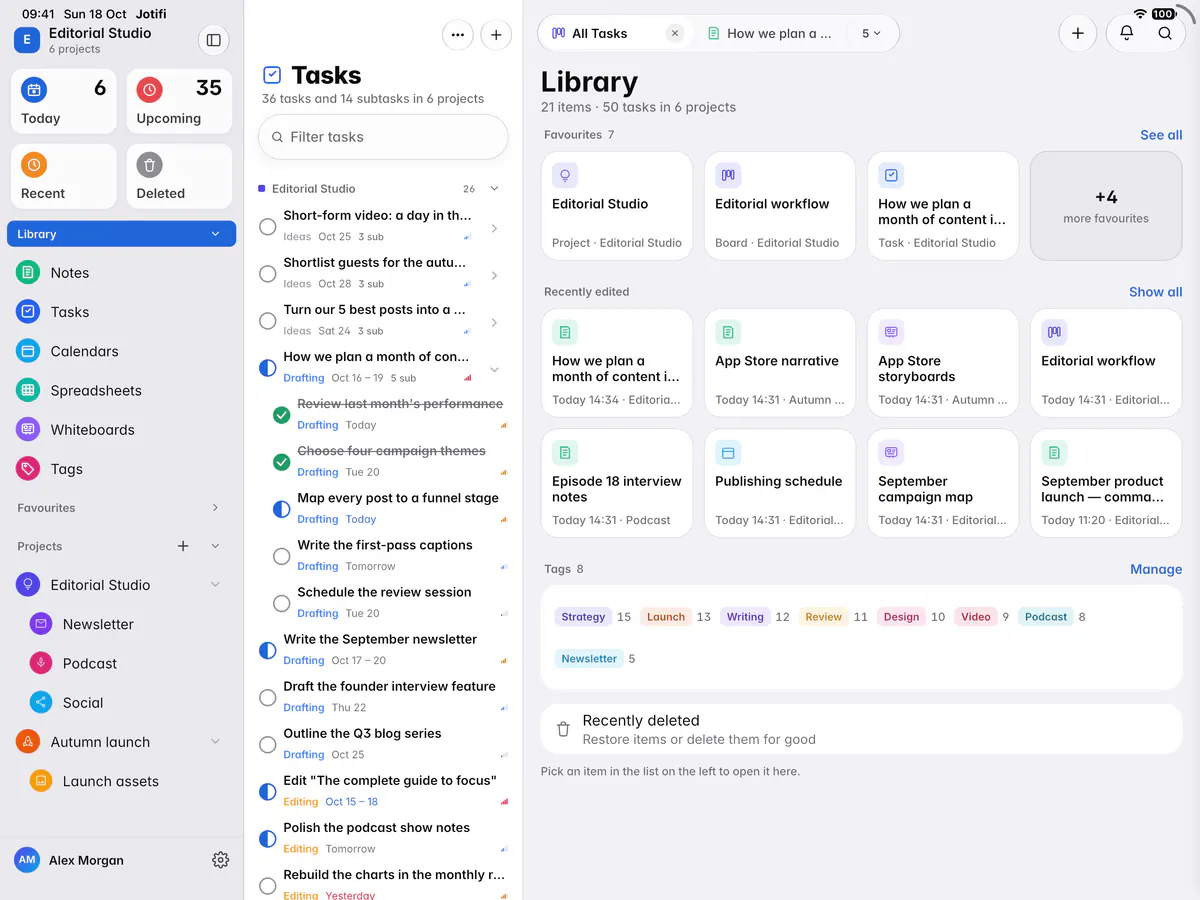Viewport: 1200px width, 900px height.
Task: Switch to the How we plan a tab
Action: [770, 33]
